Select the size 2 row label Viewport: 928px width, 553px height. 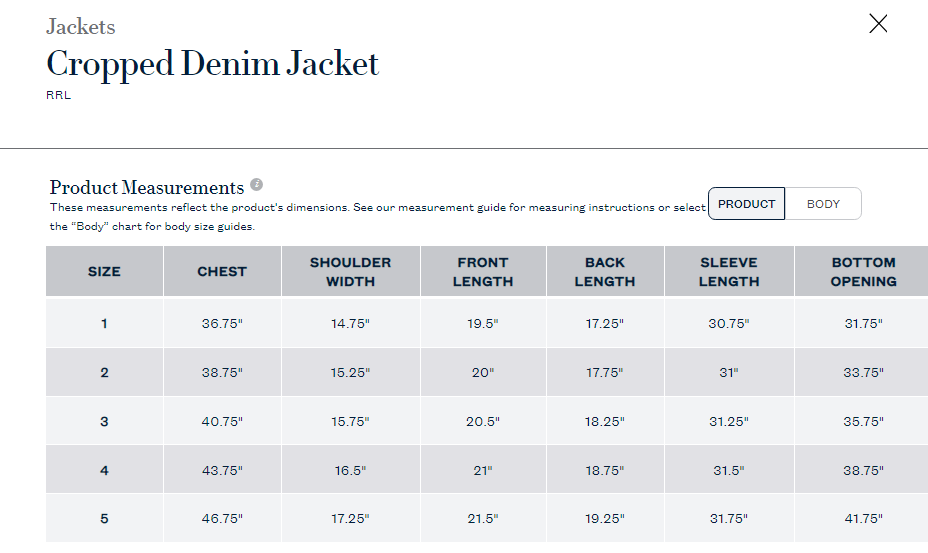pyautogui.click(x=104, y=372)
